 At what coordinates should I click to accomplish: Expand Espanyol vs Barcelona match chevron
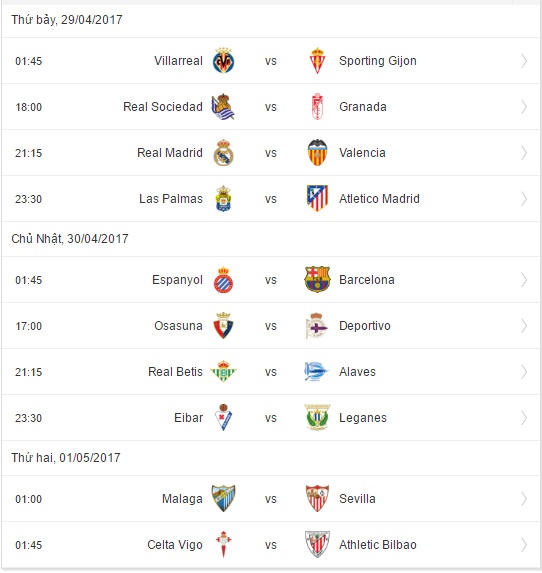[x=524, y=280]
